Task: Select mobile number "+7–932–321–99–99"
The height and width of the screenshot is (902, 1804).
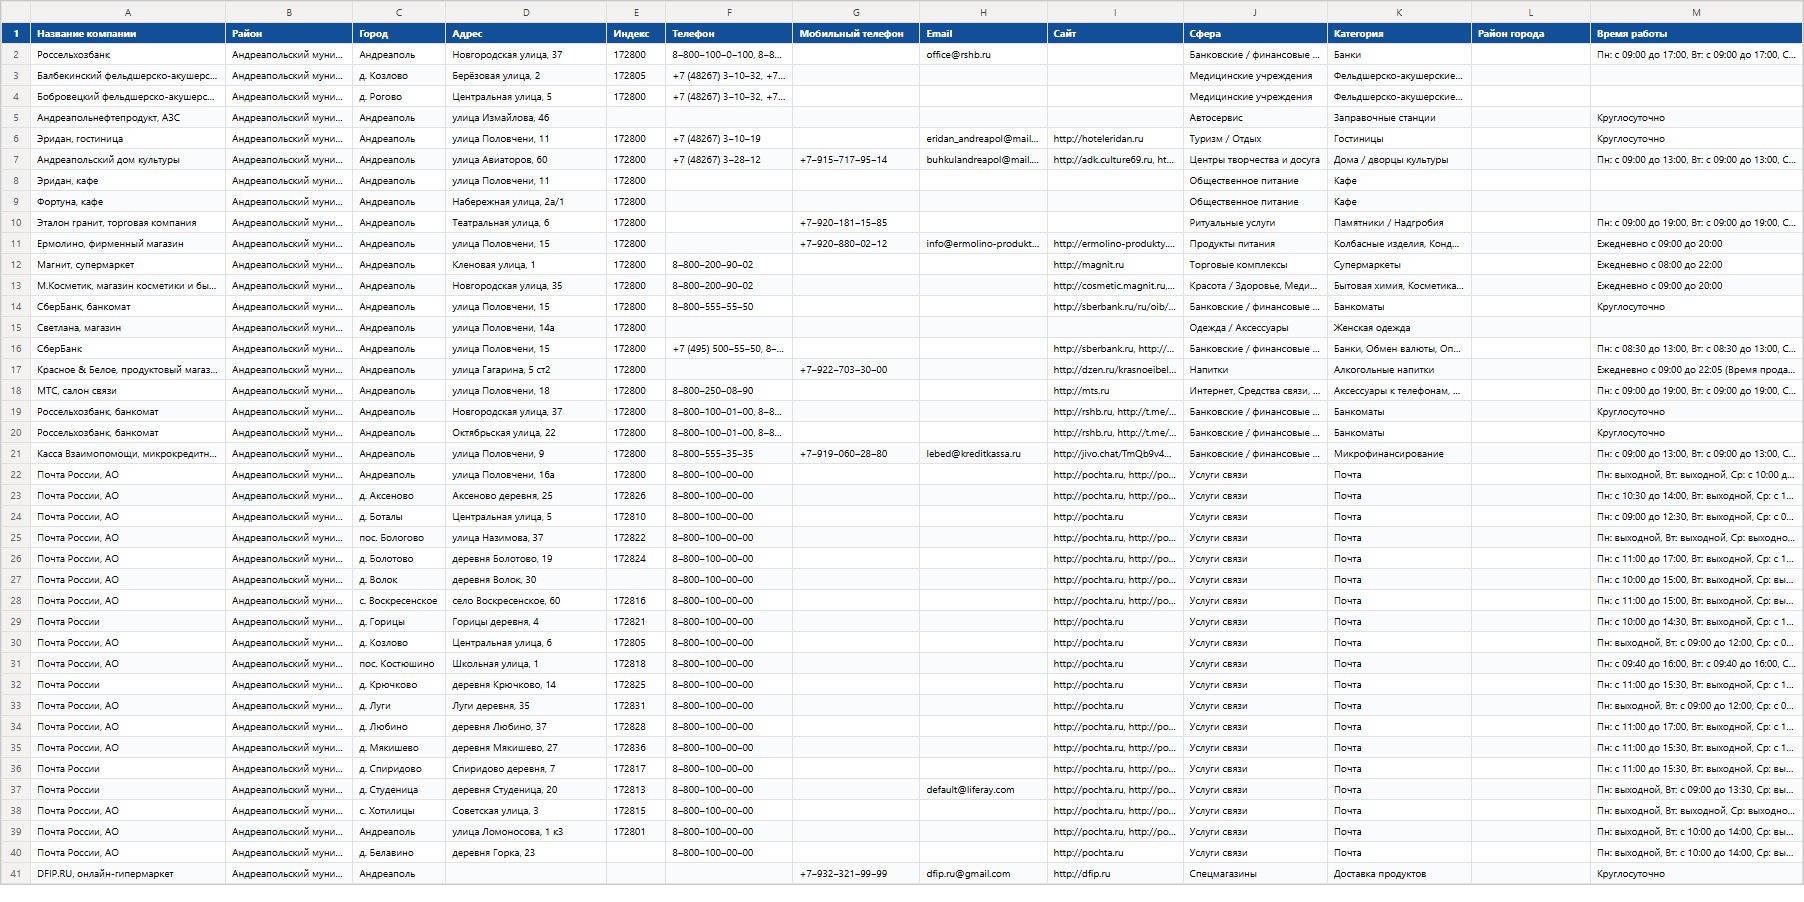Action: (x=856, y=873)
